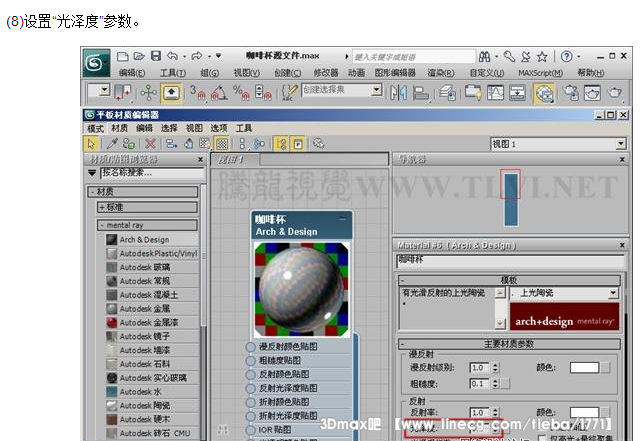Toggle the angle snap icon
The height and width of the screenshot is (441, 641).
tap(219, 93)
